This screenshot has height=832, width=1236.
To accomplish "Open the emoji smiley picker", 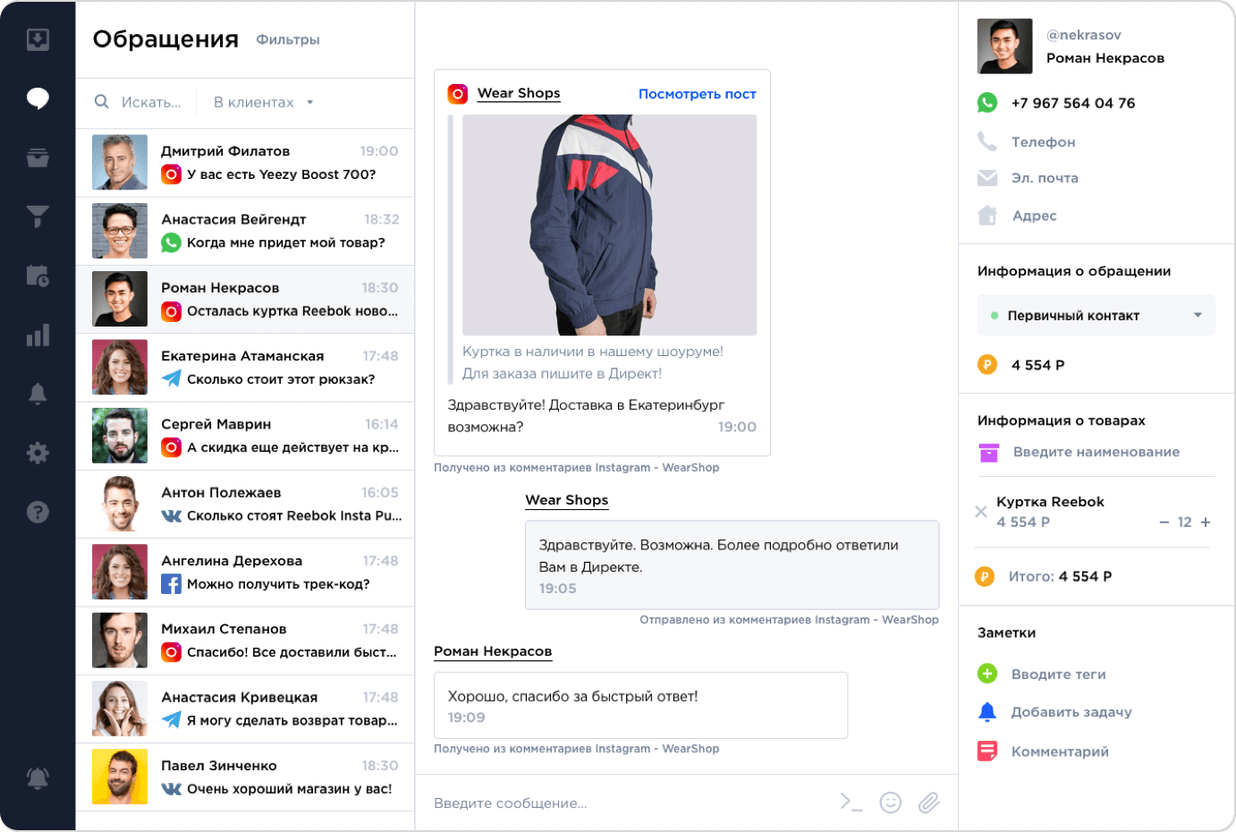I will coord(890,802).
